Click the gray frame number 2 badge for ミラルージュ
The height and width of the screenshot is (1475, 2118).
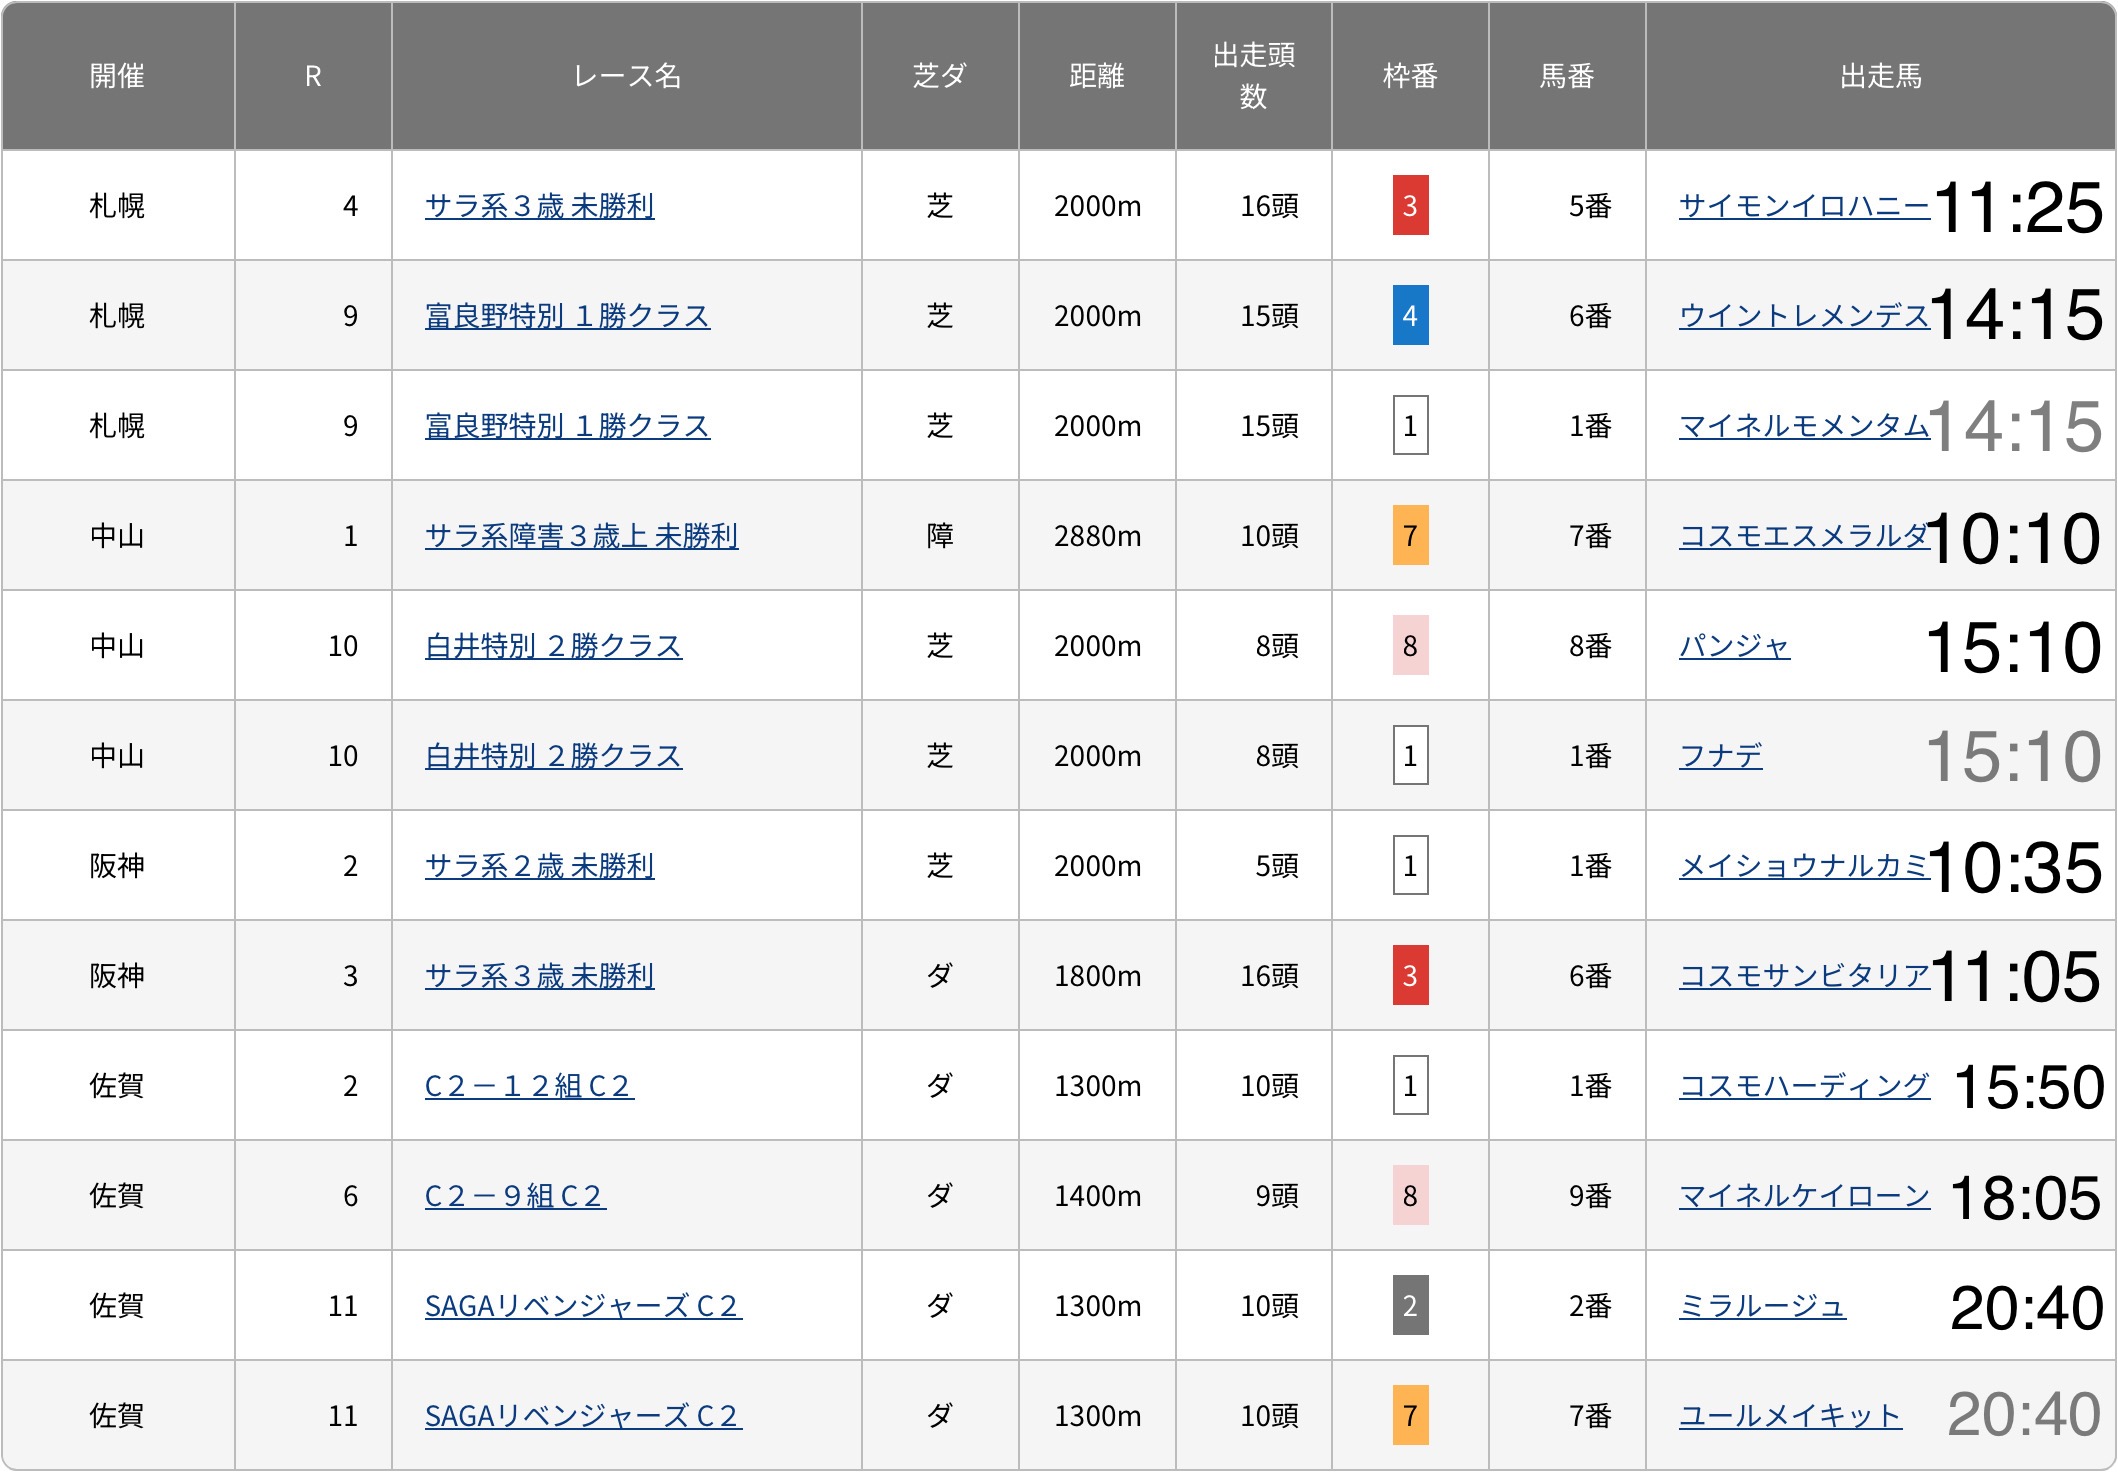point(1409,1306)
